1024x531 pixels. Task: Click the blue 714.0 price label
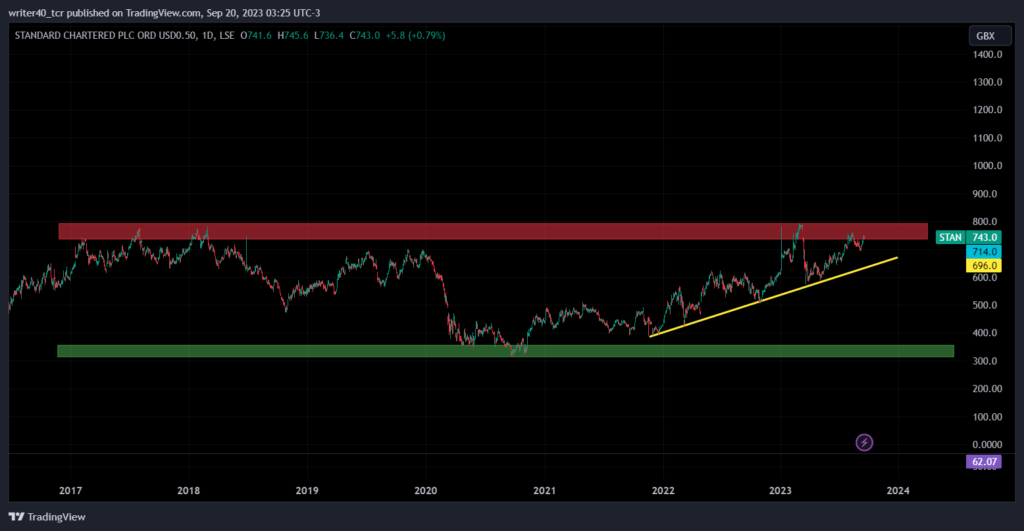pyautogui.click(x=984, y=251)
